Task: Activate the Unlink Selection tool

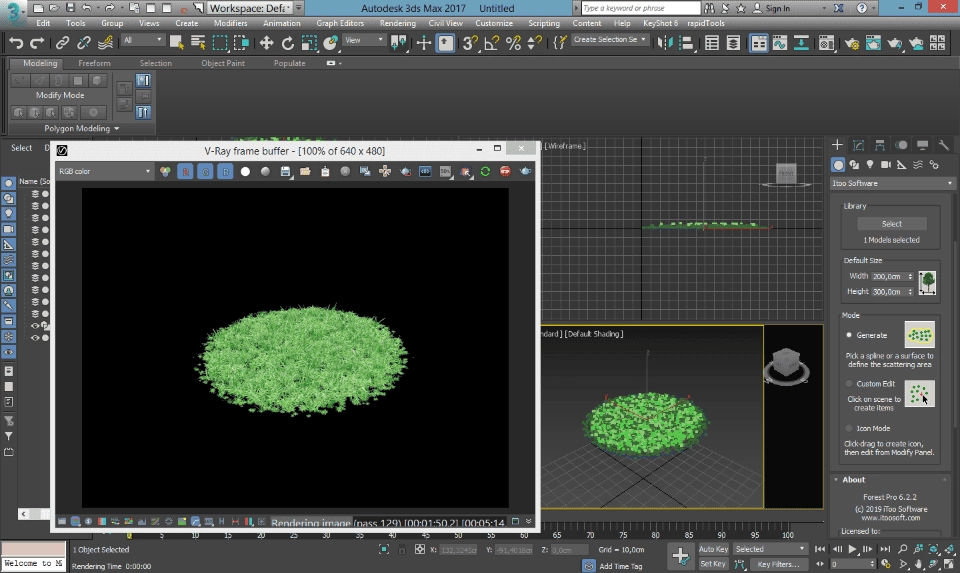Action: point(84,43)
